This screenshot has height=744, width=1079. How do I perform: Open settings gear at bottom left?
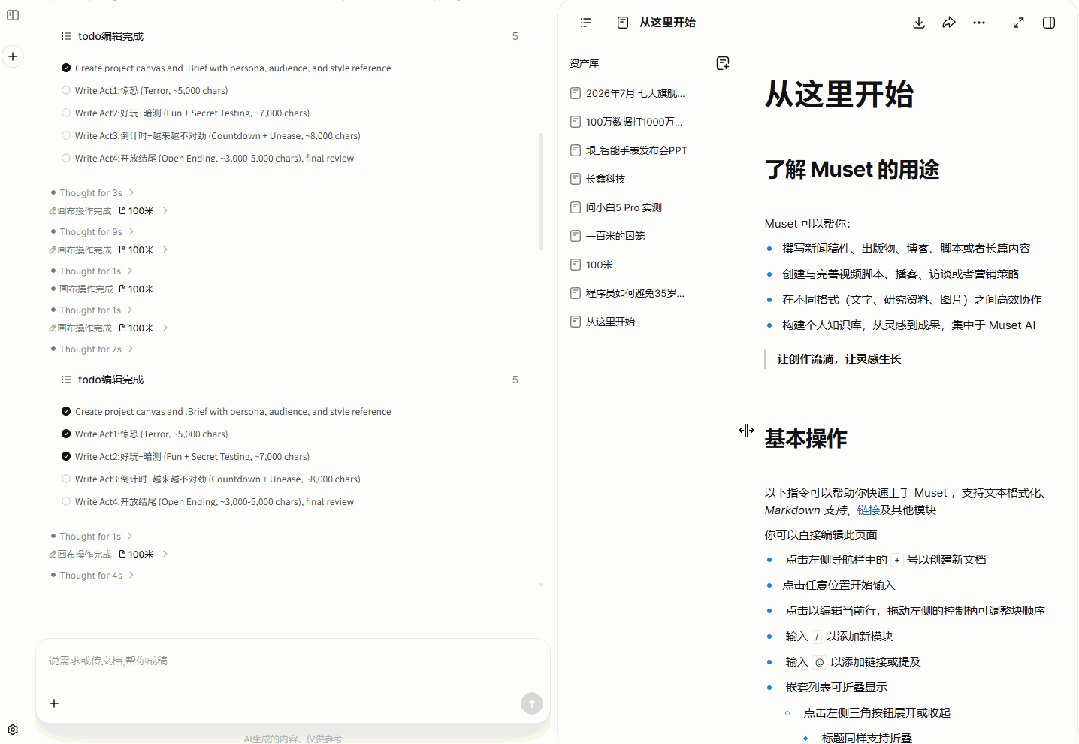[x=13, y=730]
